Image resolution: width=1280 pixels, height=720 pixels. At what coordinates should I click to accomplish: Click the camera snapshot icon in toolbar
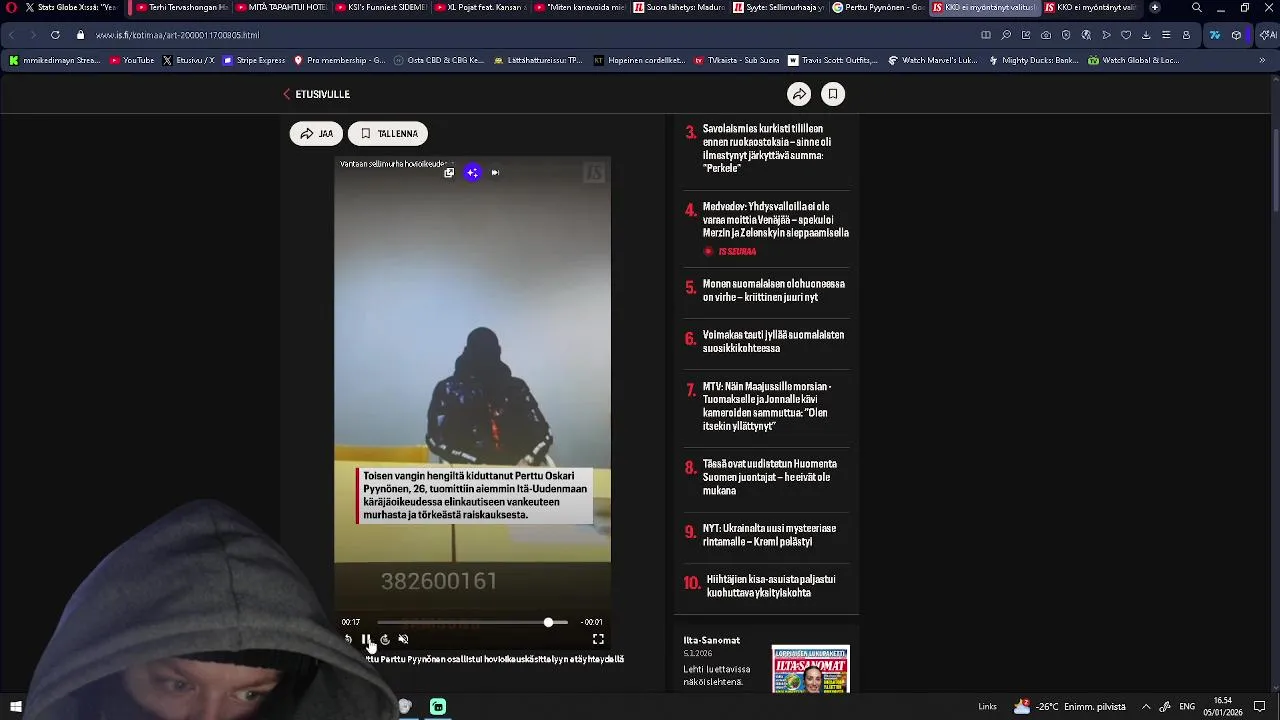tap(1046, 35)
